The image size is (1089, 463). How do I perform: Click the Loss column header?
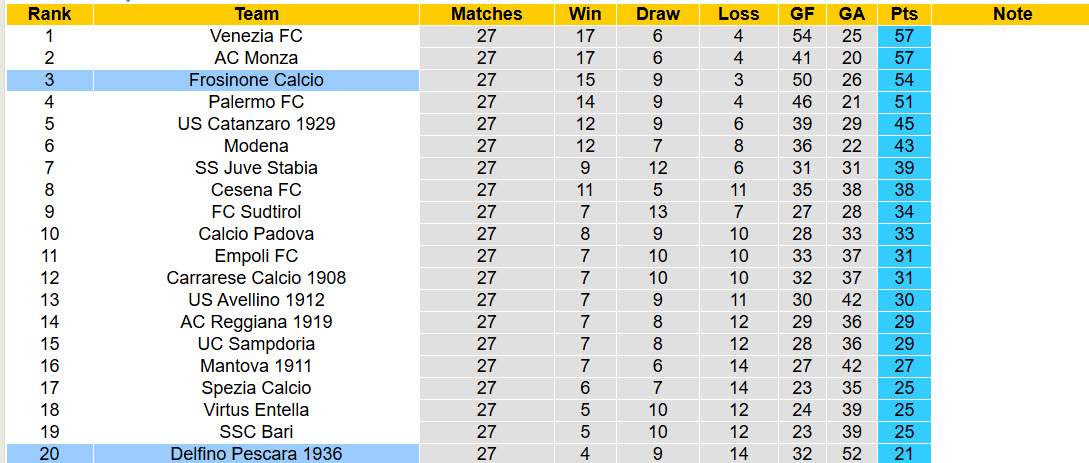point(738,14)
